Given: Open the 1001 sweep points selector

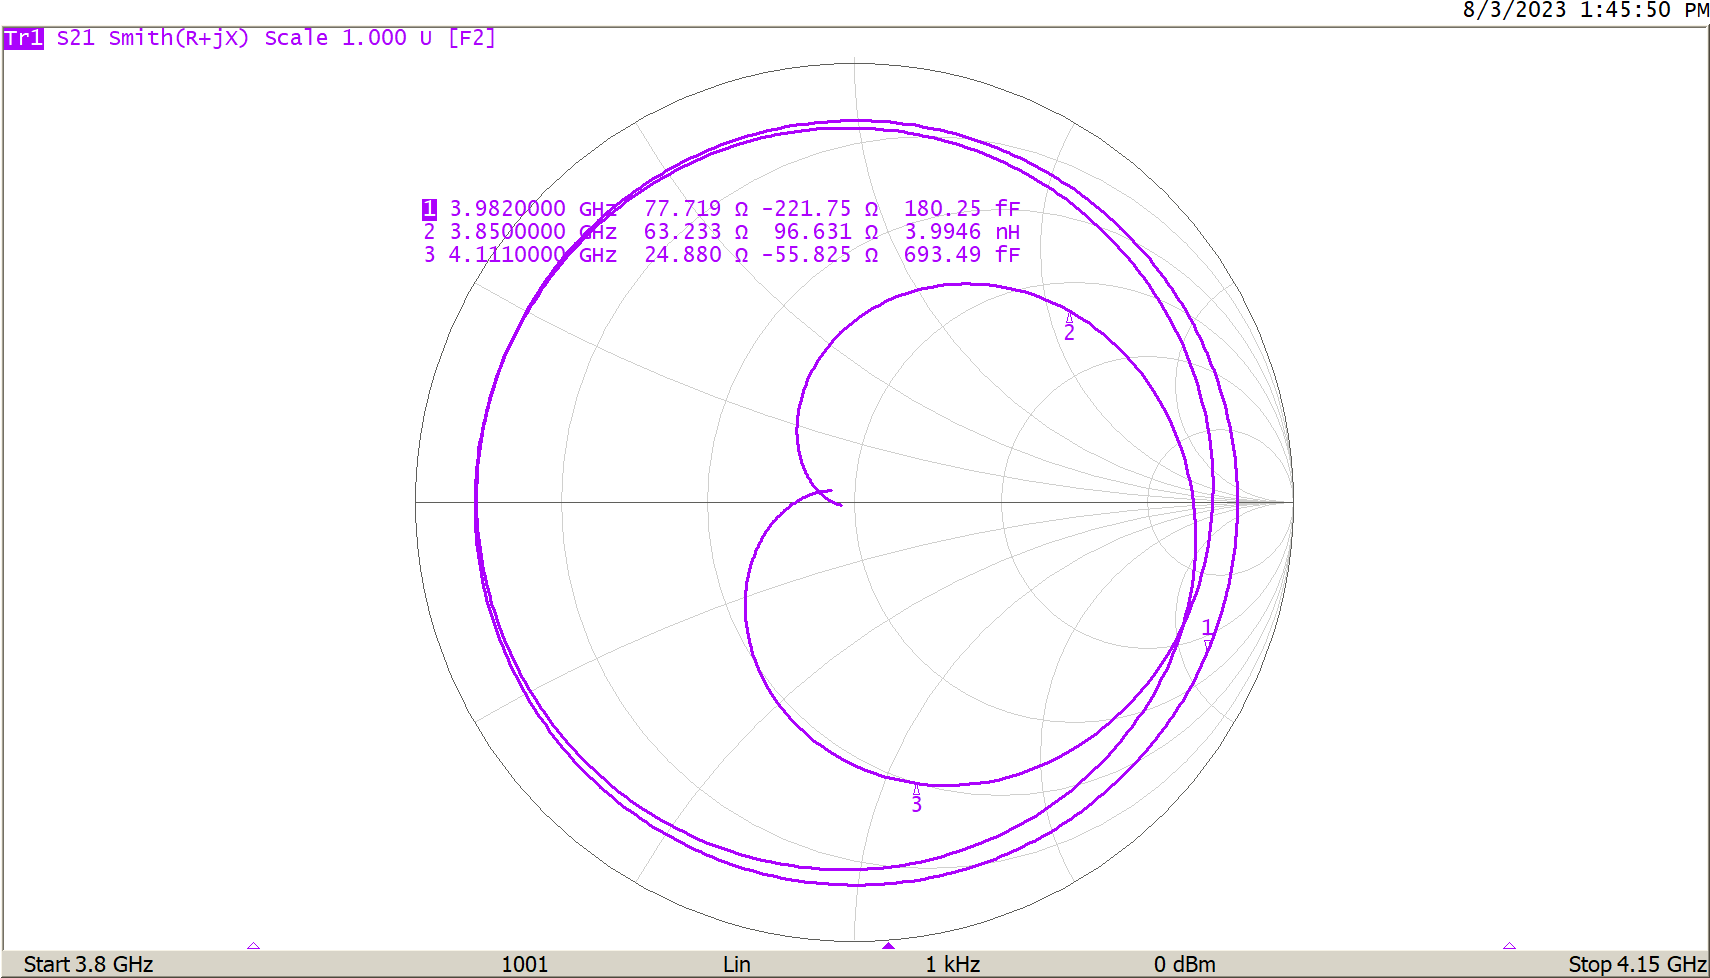Looking at the screenshot, I should [527, 964].
